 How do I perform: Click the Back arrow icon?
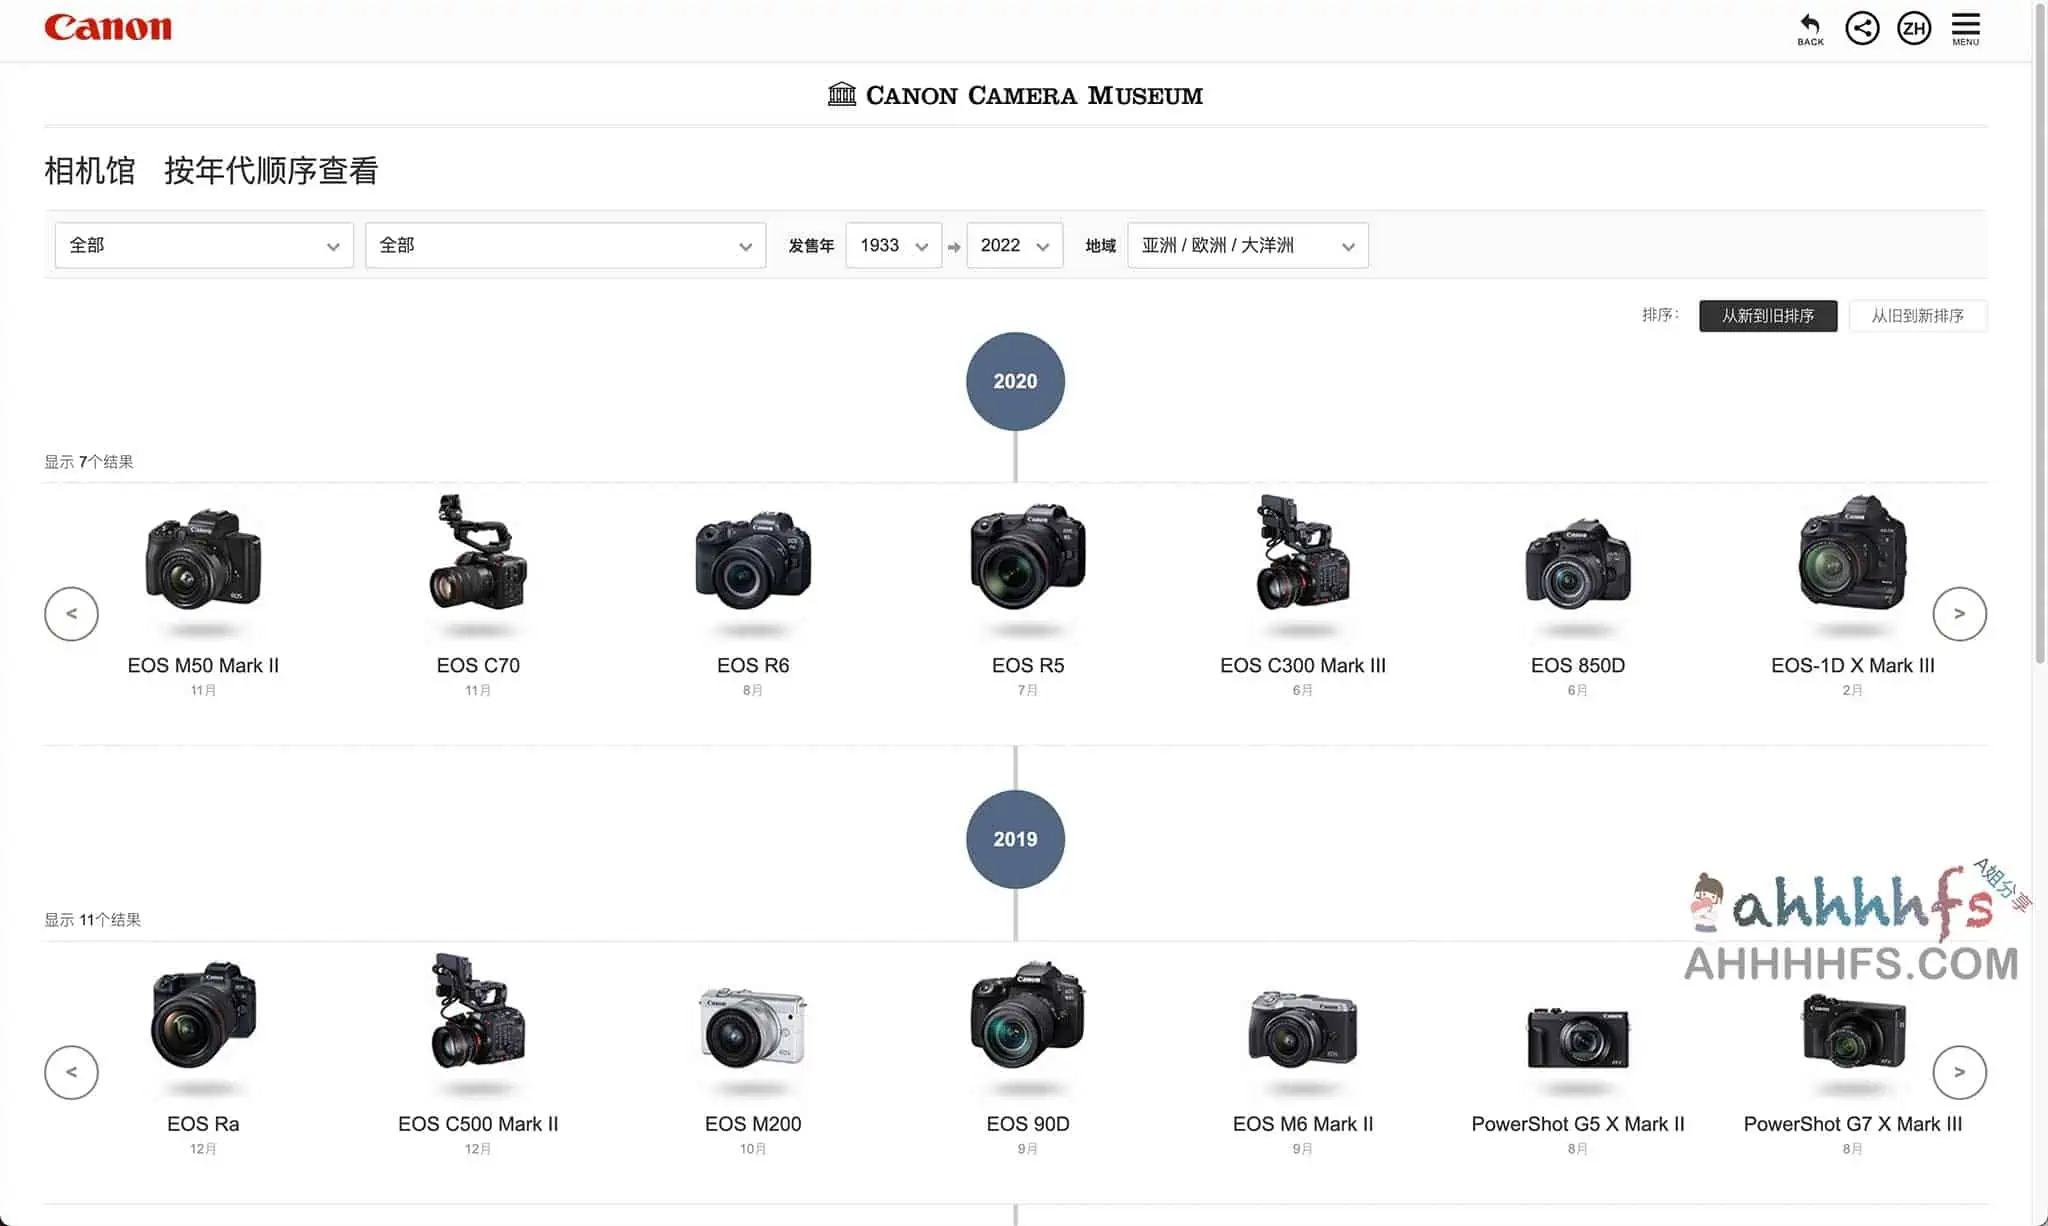[x=1810, y=27]
